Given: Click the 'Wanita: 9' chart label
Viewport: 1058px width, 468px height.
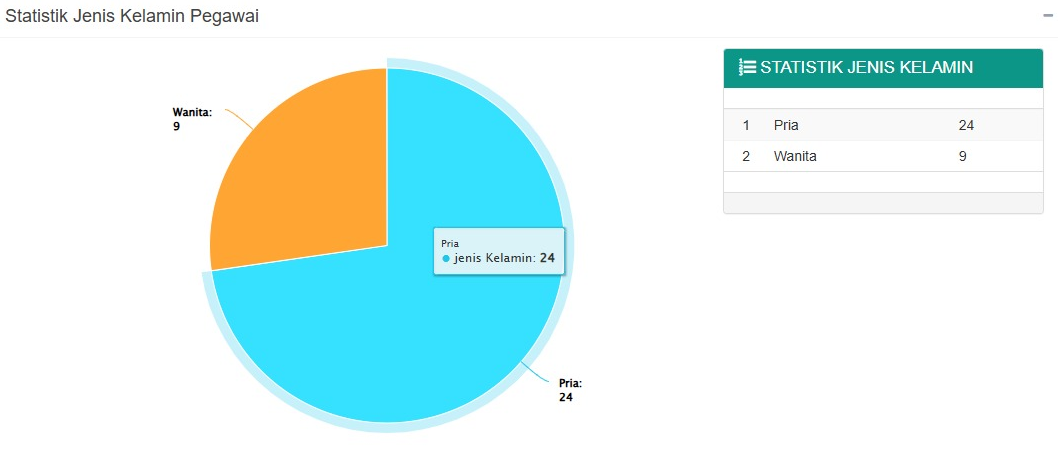Looking at the screenshot, I should tap(192, 119).
